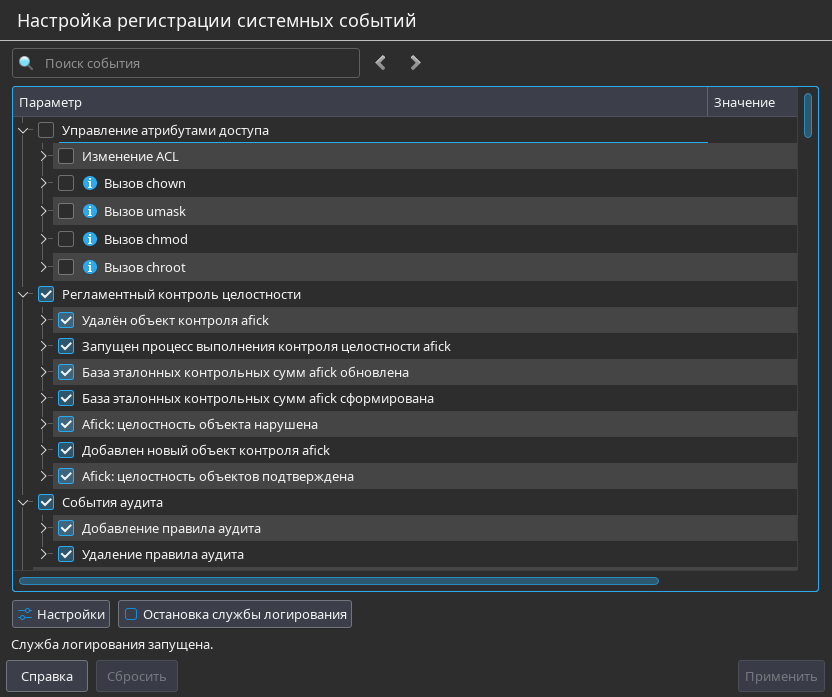Uncheck Удалён объект контроля afick

pyautogui.click(x=66, y=321)
